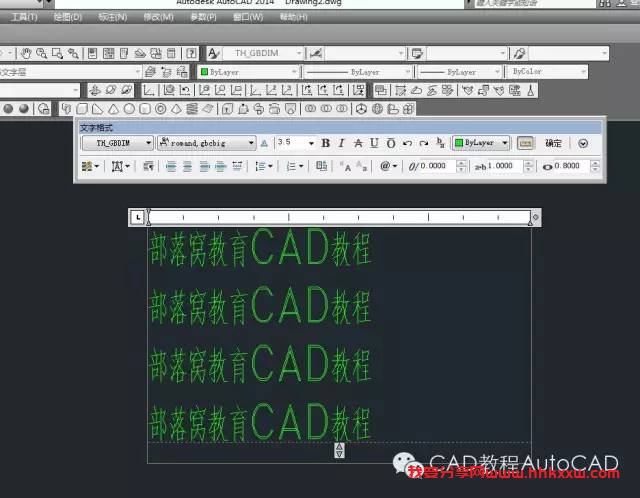Click the Table Style icon
Screen dimensions: 640x498
[x=417, y=53]
